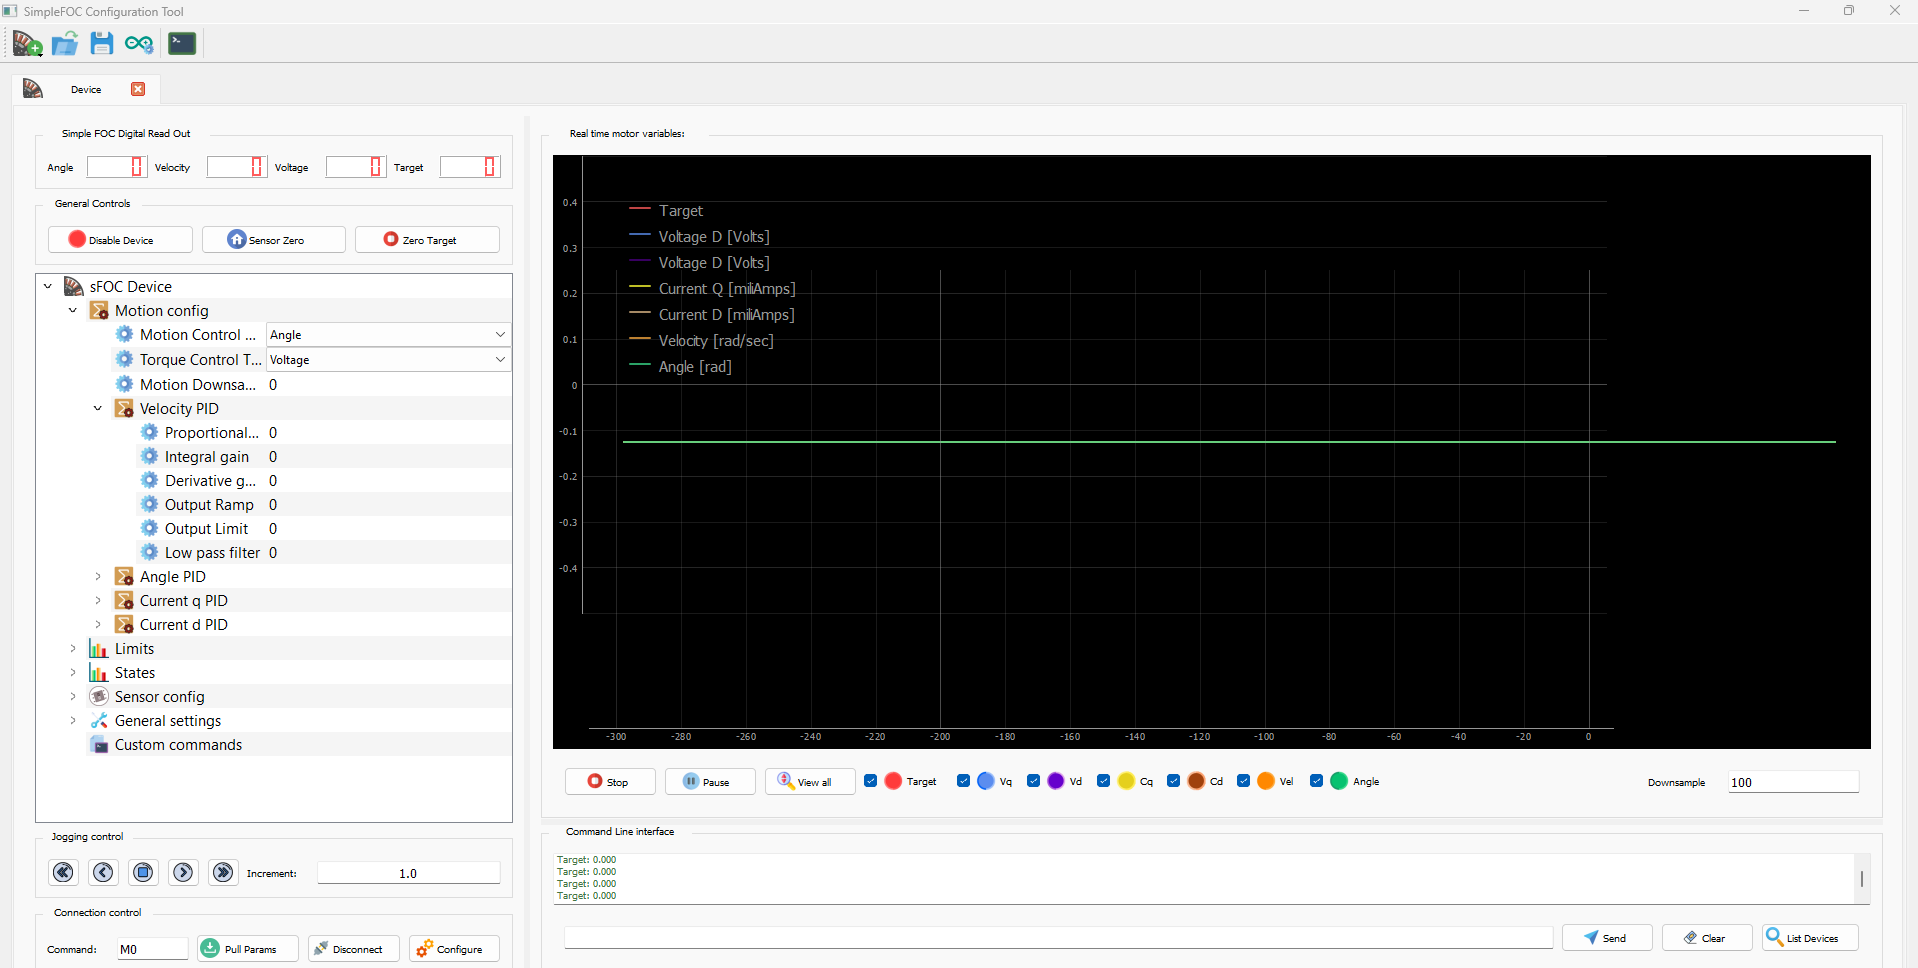Click Configure button

coord(454,948)
